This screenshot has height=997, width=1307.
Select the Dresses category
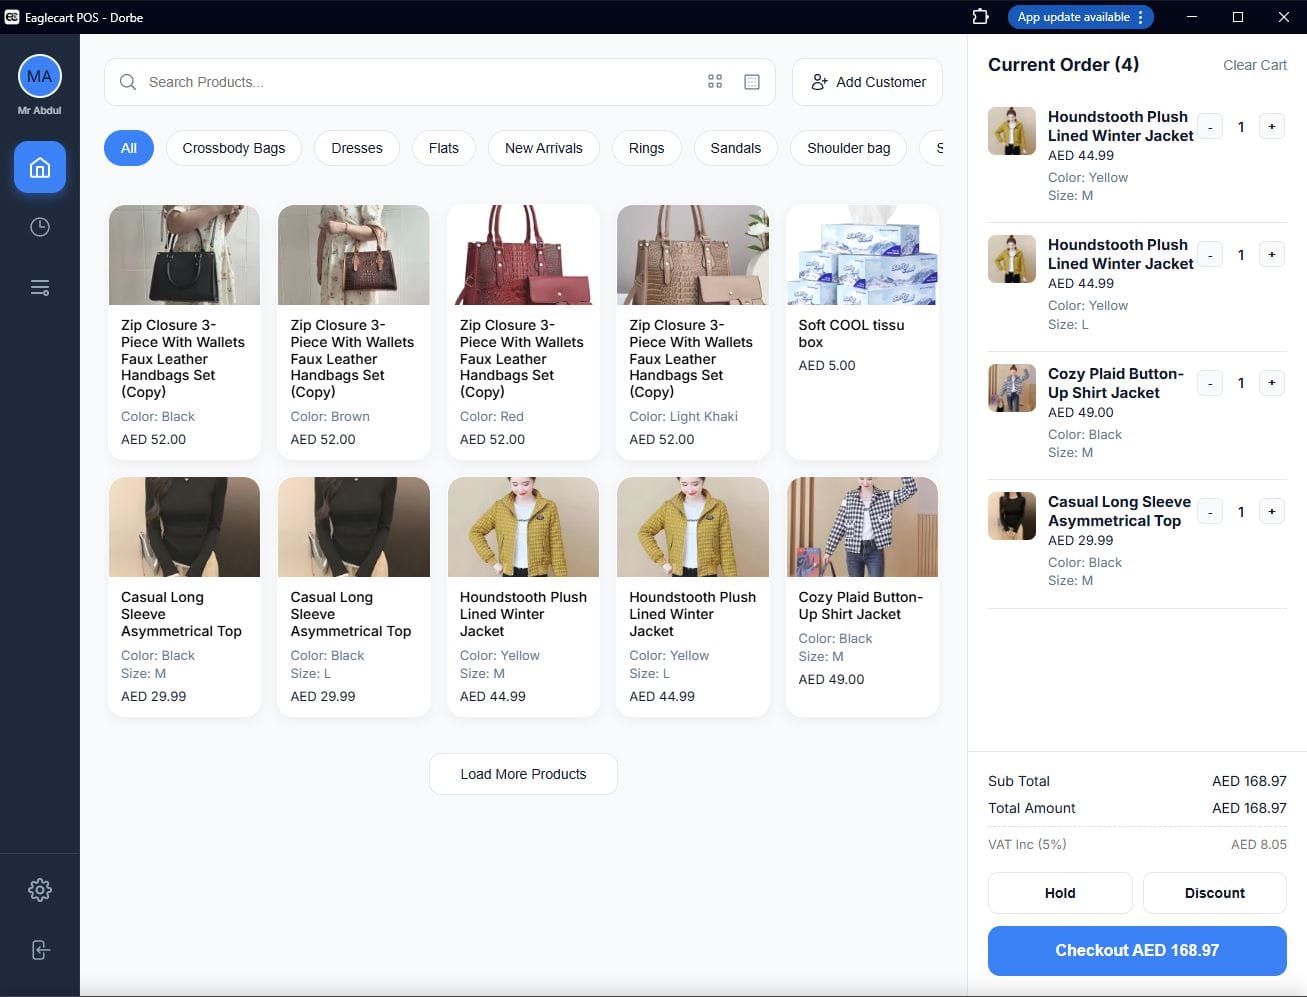pos(357,148)
